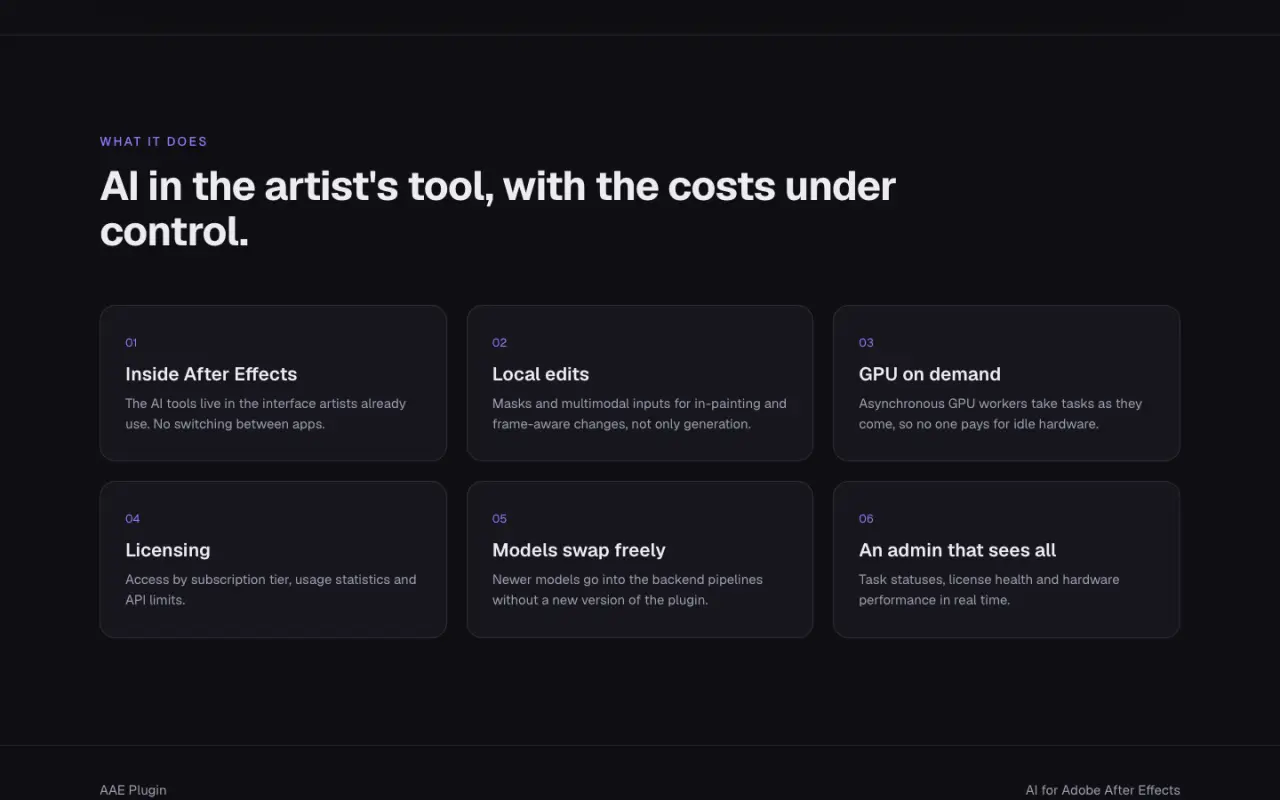1280x800 pixels.
Task: Click card number 04 label
Action: pos(133,519)
